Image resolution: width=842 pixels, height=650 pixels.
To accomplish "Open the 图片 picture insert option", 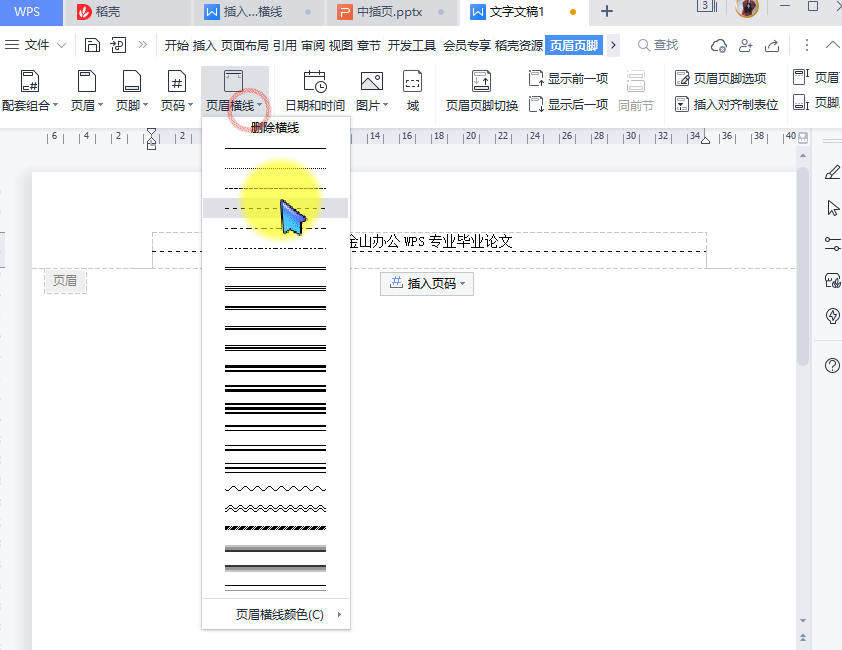I will pyautogui.click(x=372, y=90).
